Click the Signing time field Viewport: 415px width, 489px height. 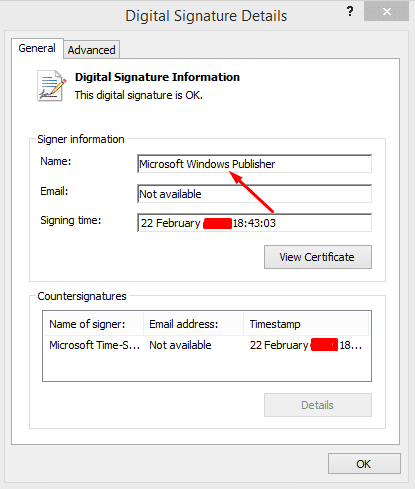[x=254, y=223]
